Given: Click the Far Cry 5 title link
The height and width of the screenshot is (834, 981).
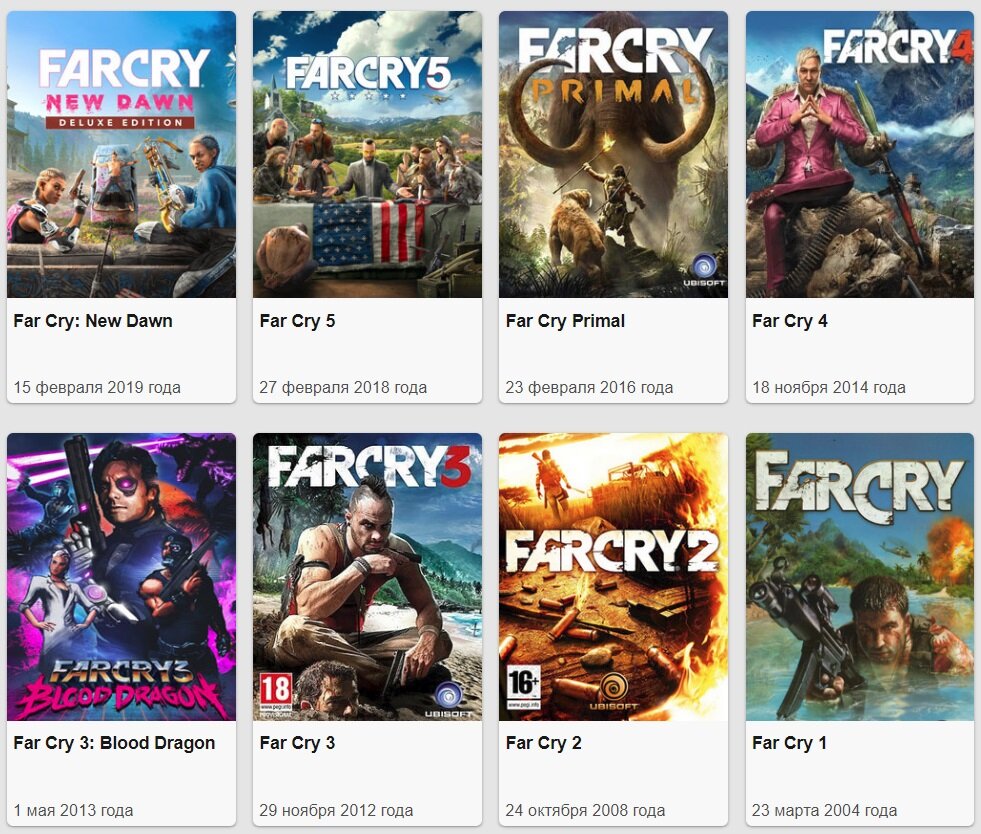Looking at the screenshot, I should 297,321.
